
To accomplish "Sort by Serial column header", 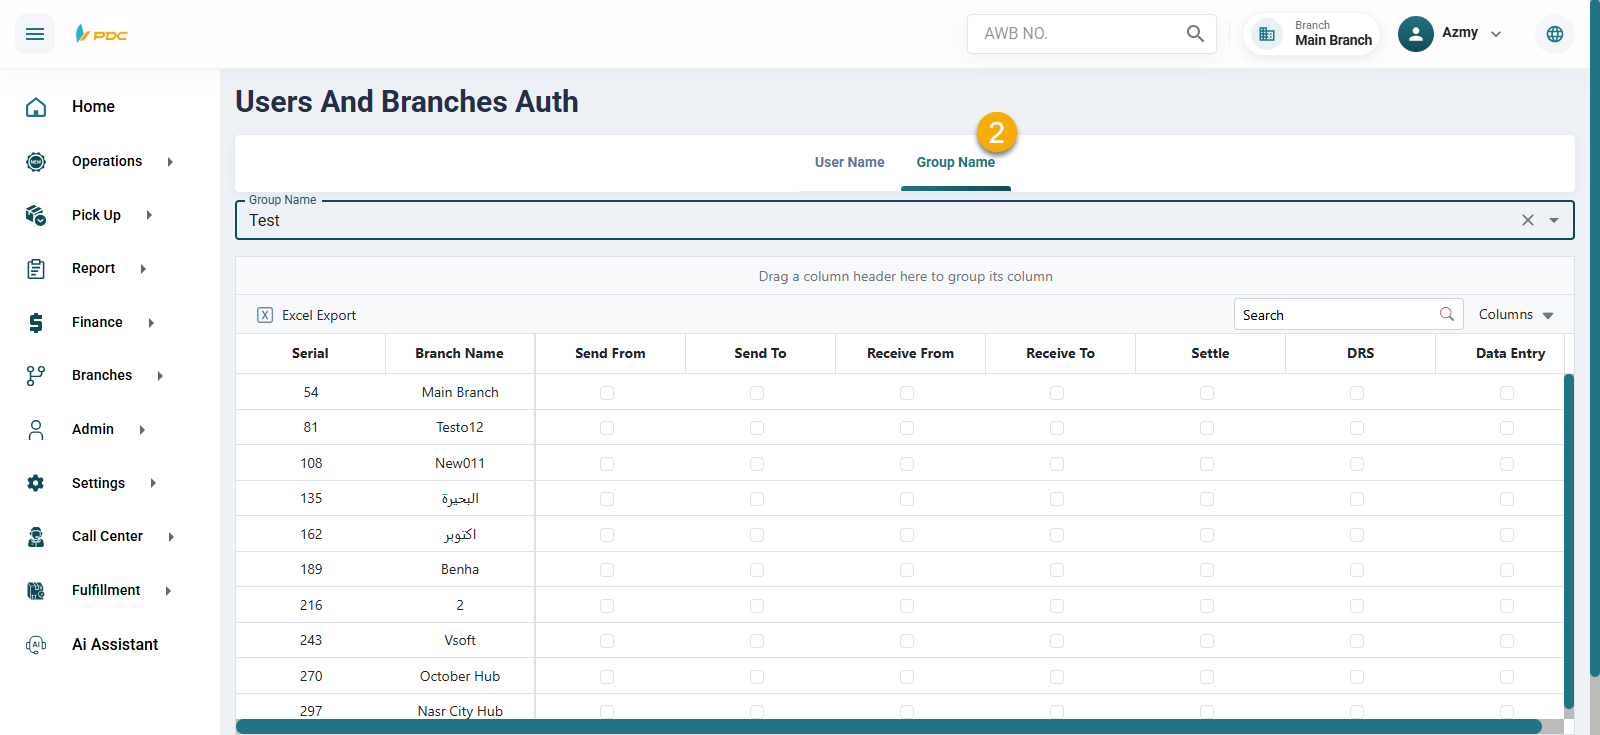I will pos(310,353).
